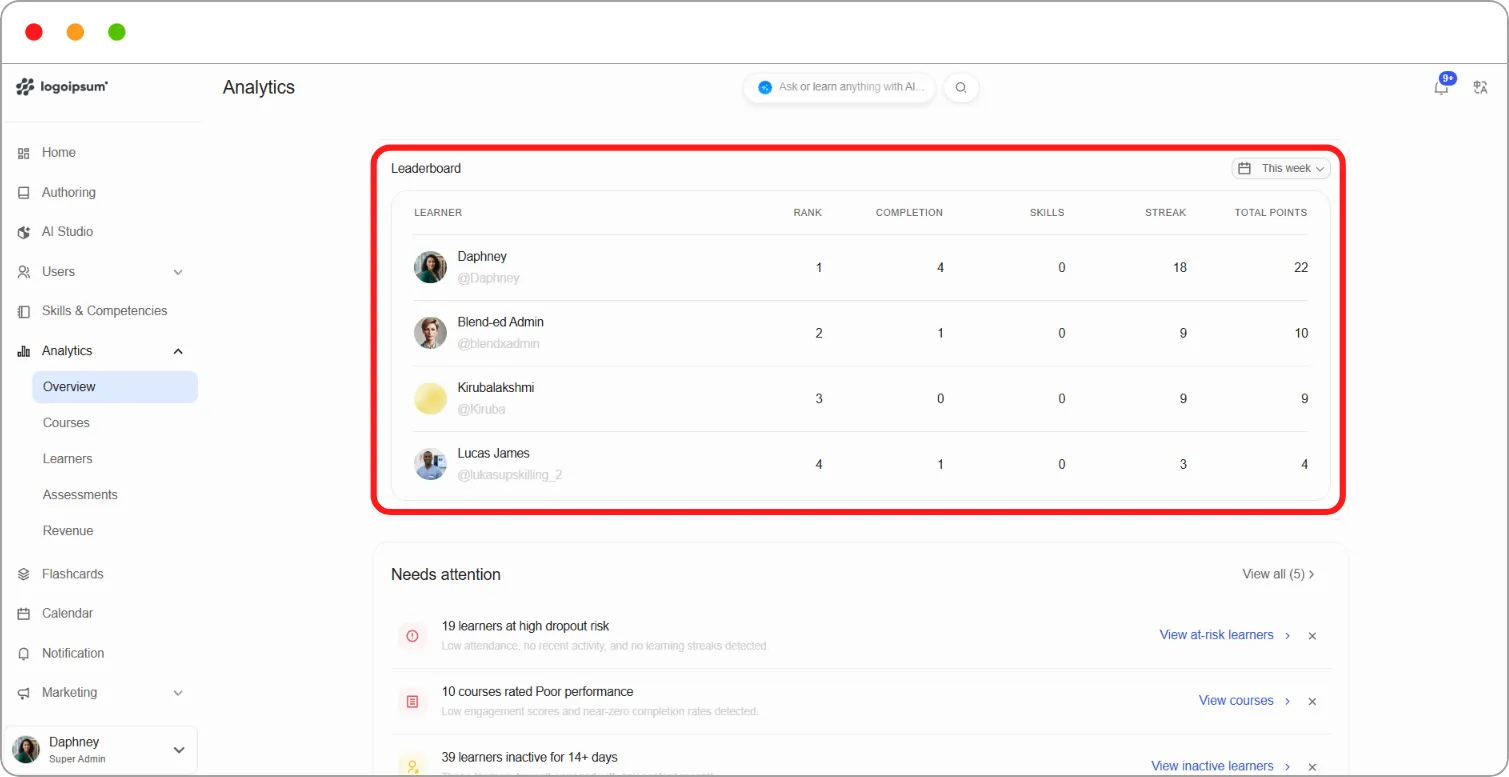This screenshot has height=777, width=1509.
Task: Click the Skills & Competencies icon
Action: 24,311
